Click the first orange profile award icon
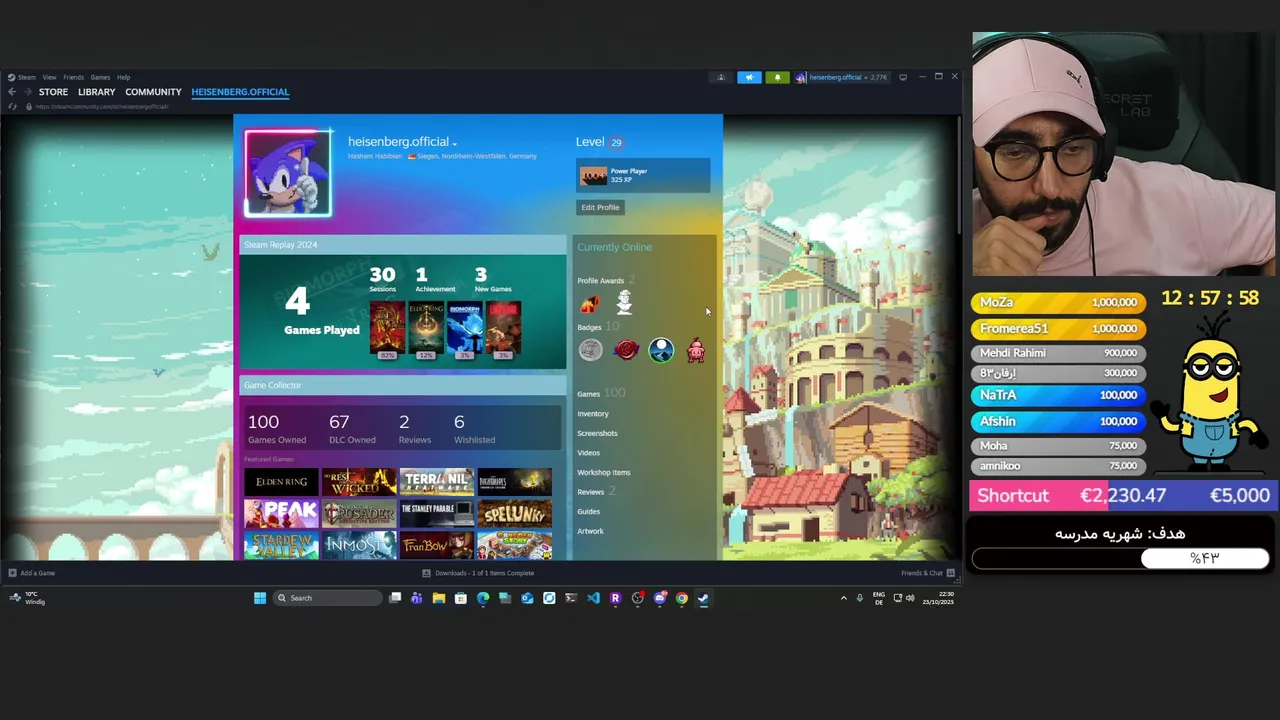The width and height of the screenshot is (1280, 720). pos(589,303)
